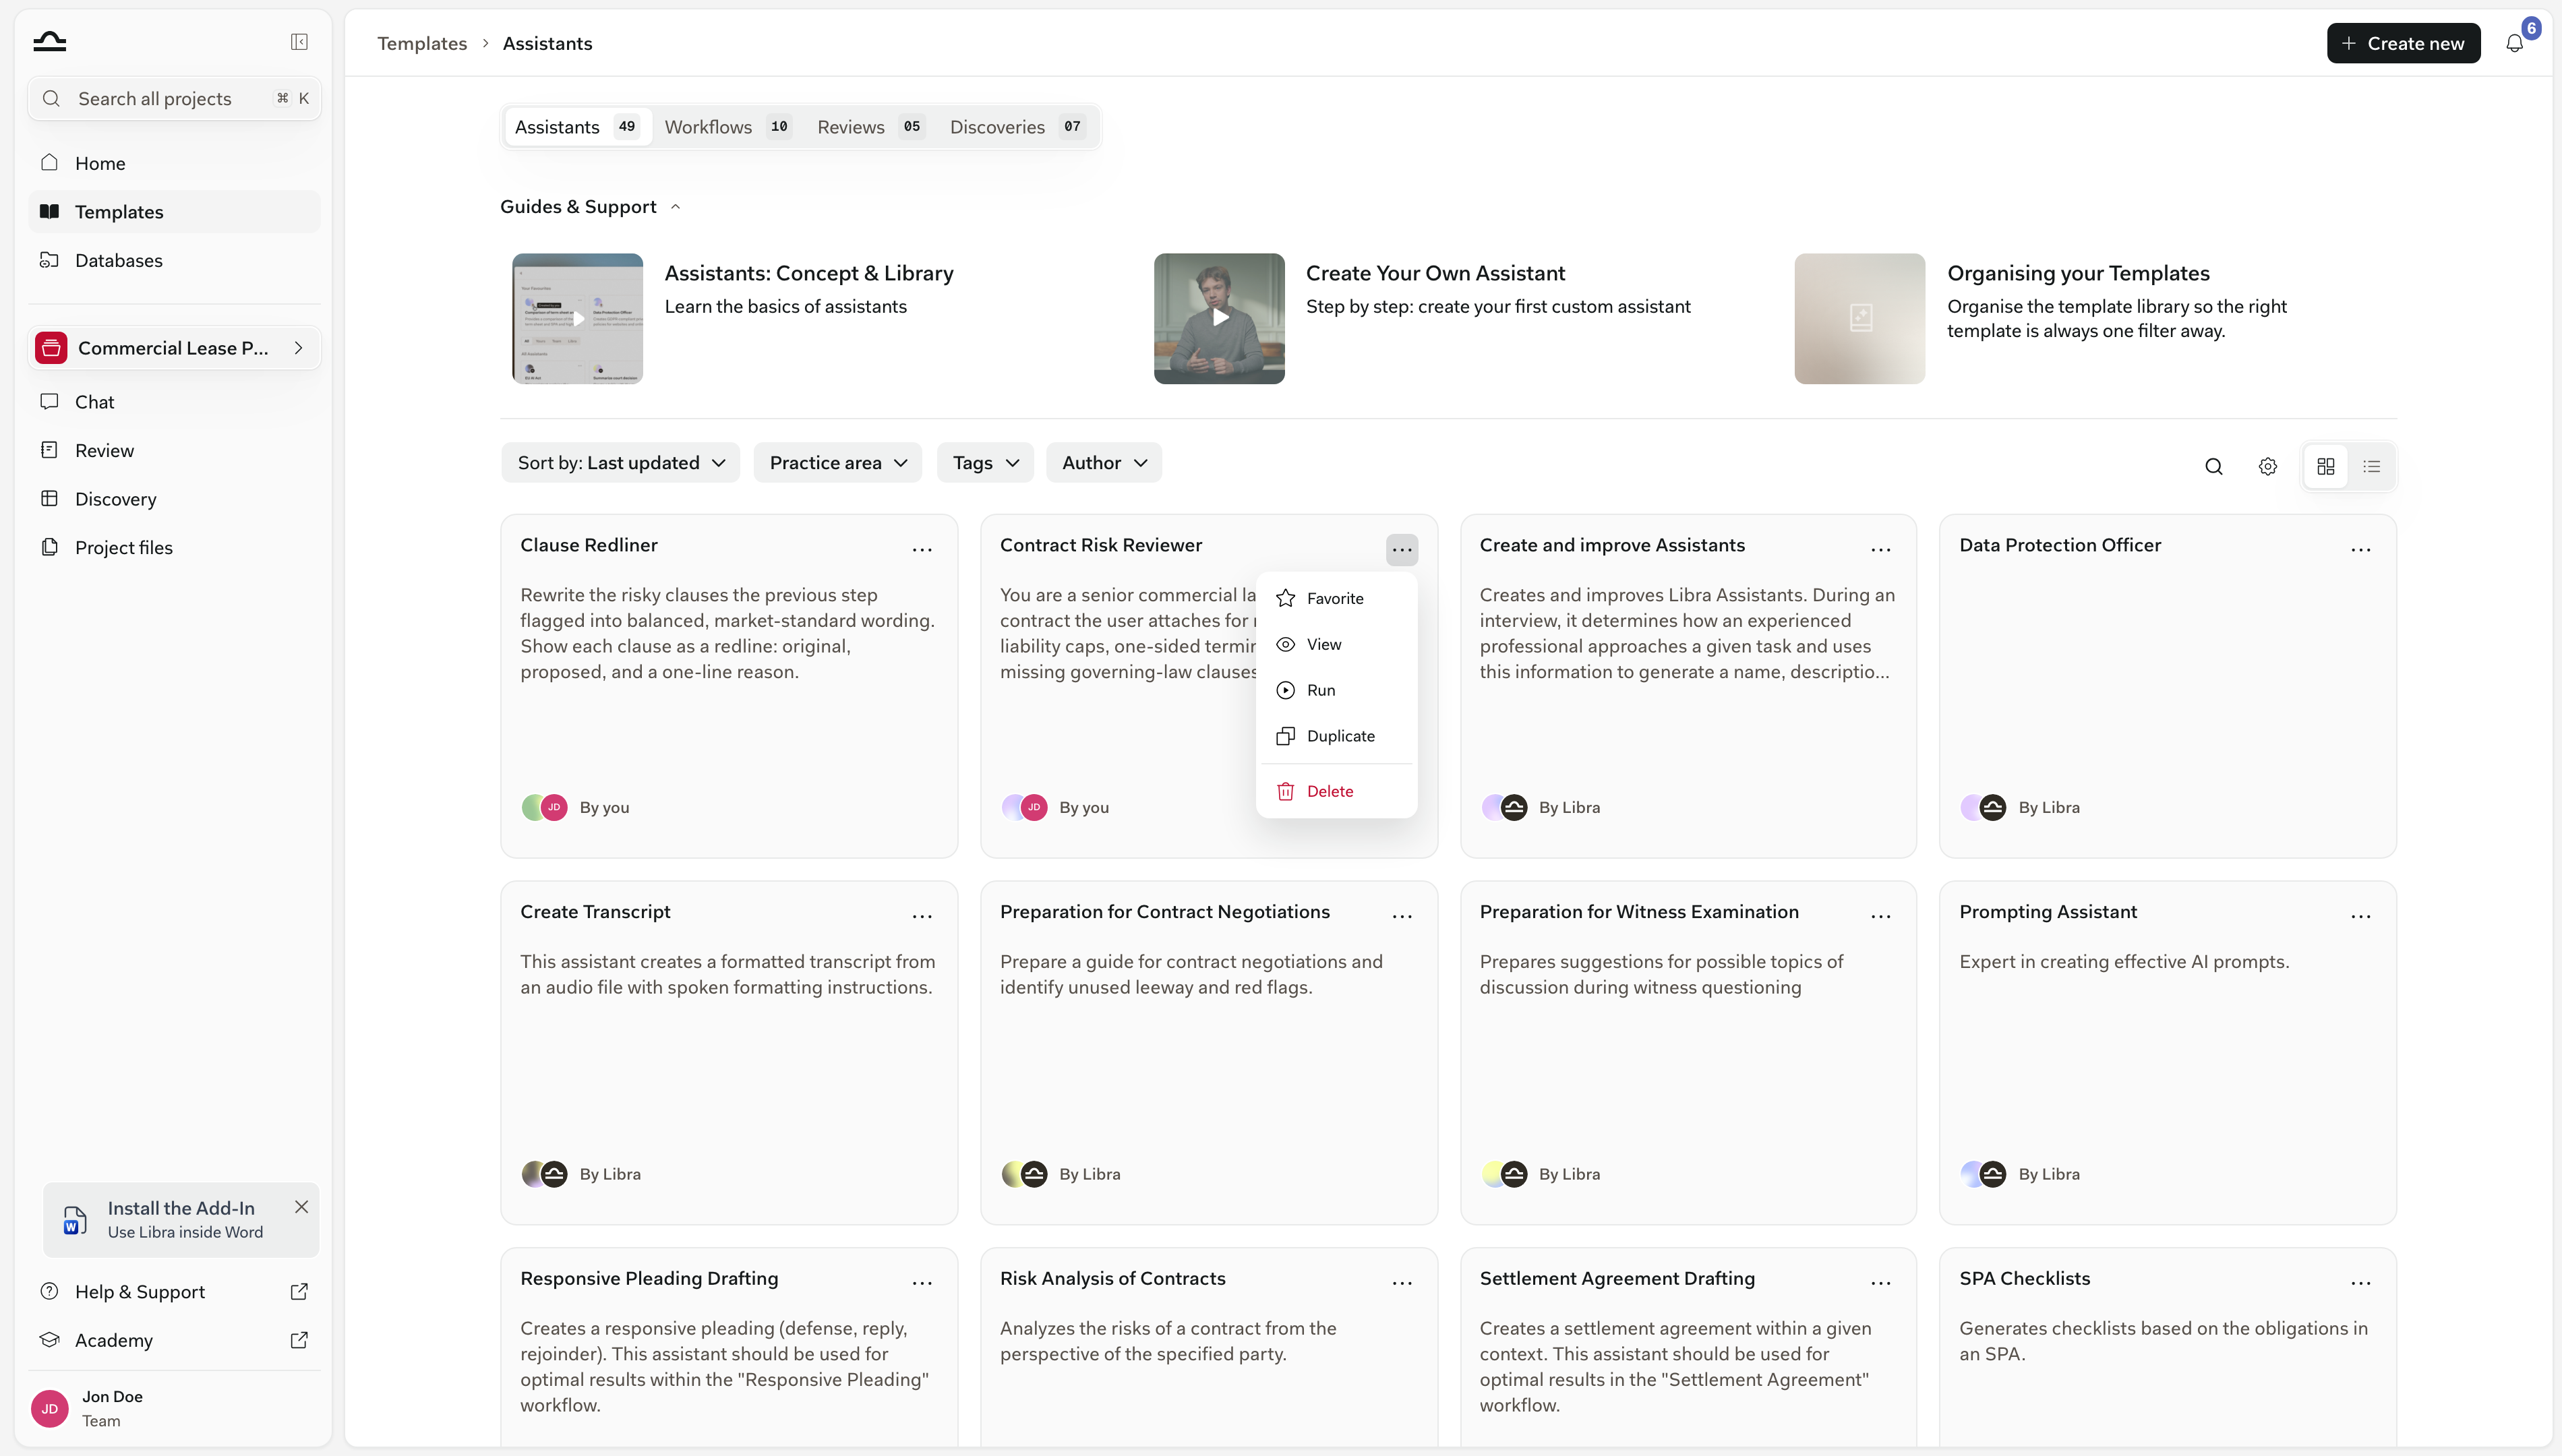This screenshot has width=2562, height=1456.
Task: Open the Tags filter dropdown
Action: [985, 462]
